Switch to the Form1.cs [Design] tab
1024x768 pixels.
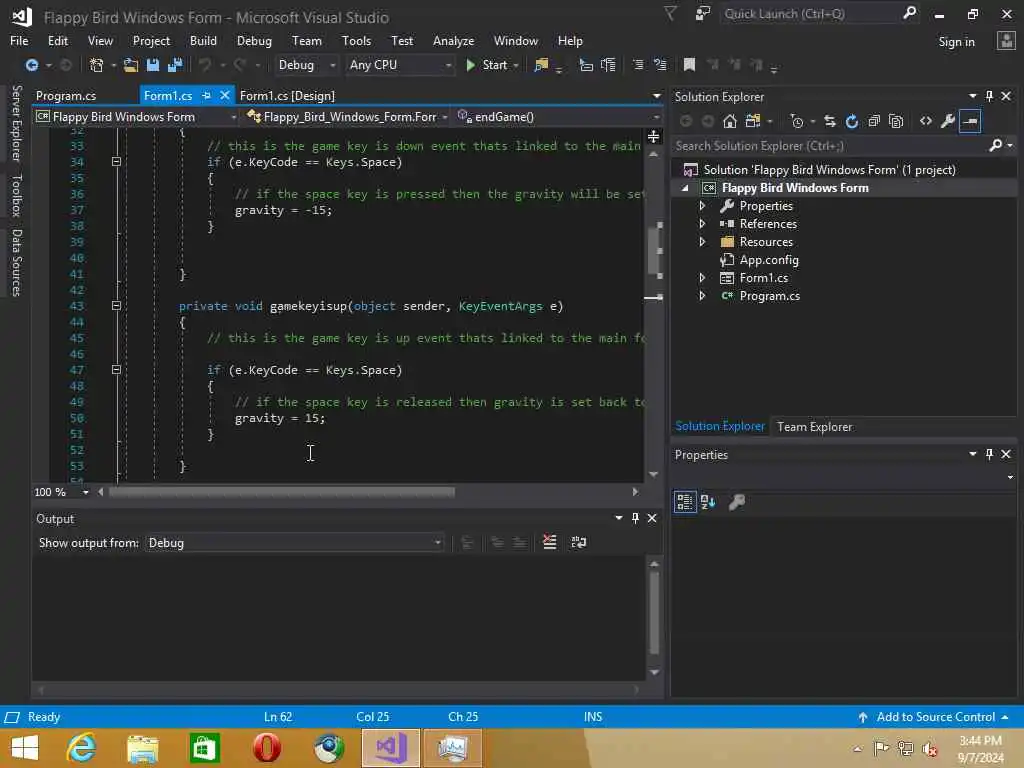point(287,95)
